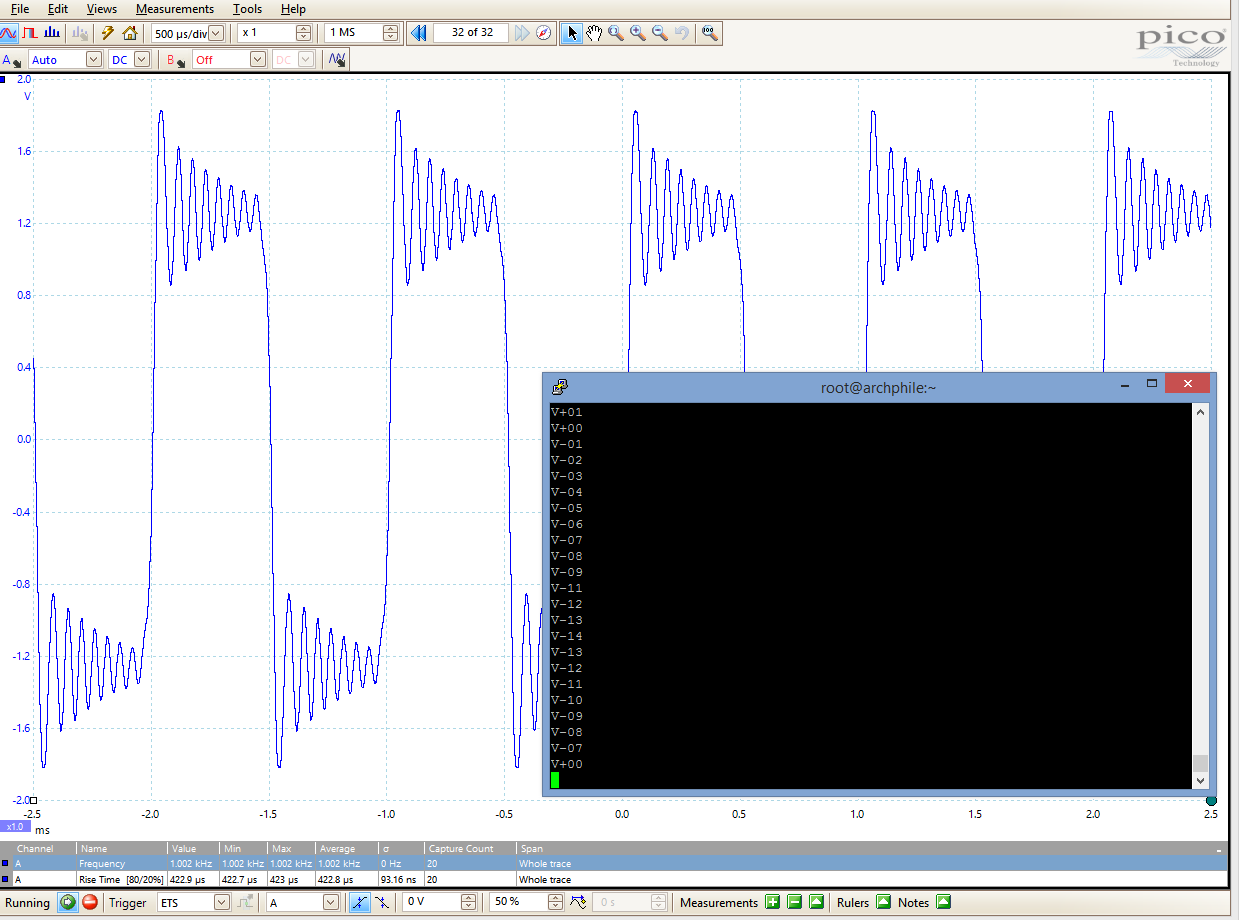Click the Pico Technology logo

(1181, 45)
